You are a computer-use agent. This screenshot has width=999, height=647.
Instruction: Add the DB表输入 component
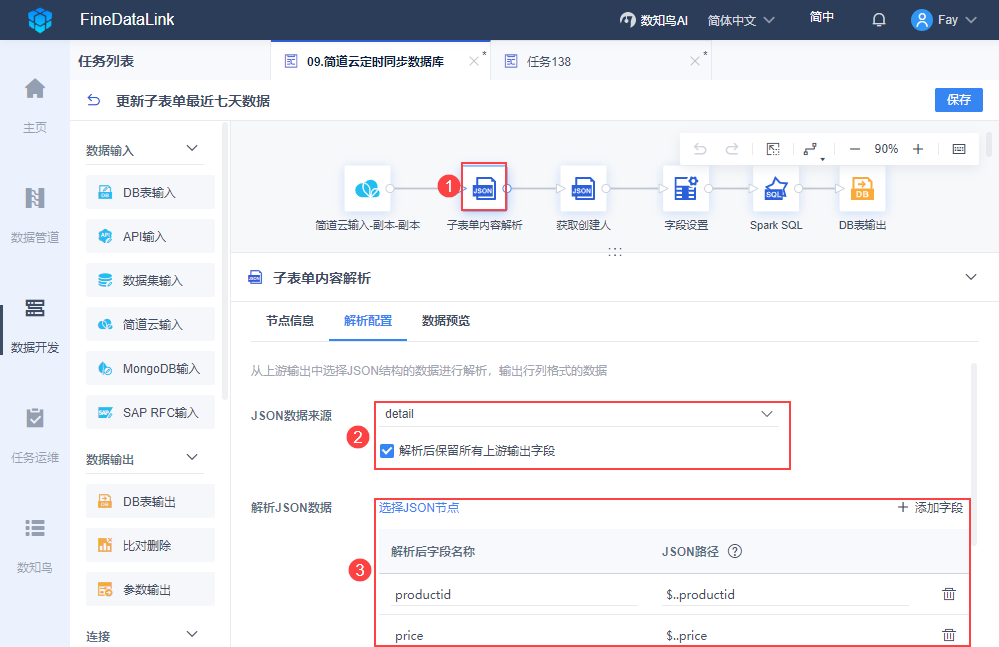point(150,192)
